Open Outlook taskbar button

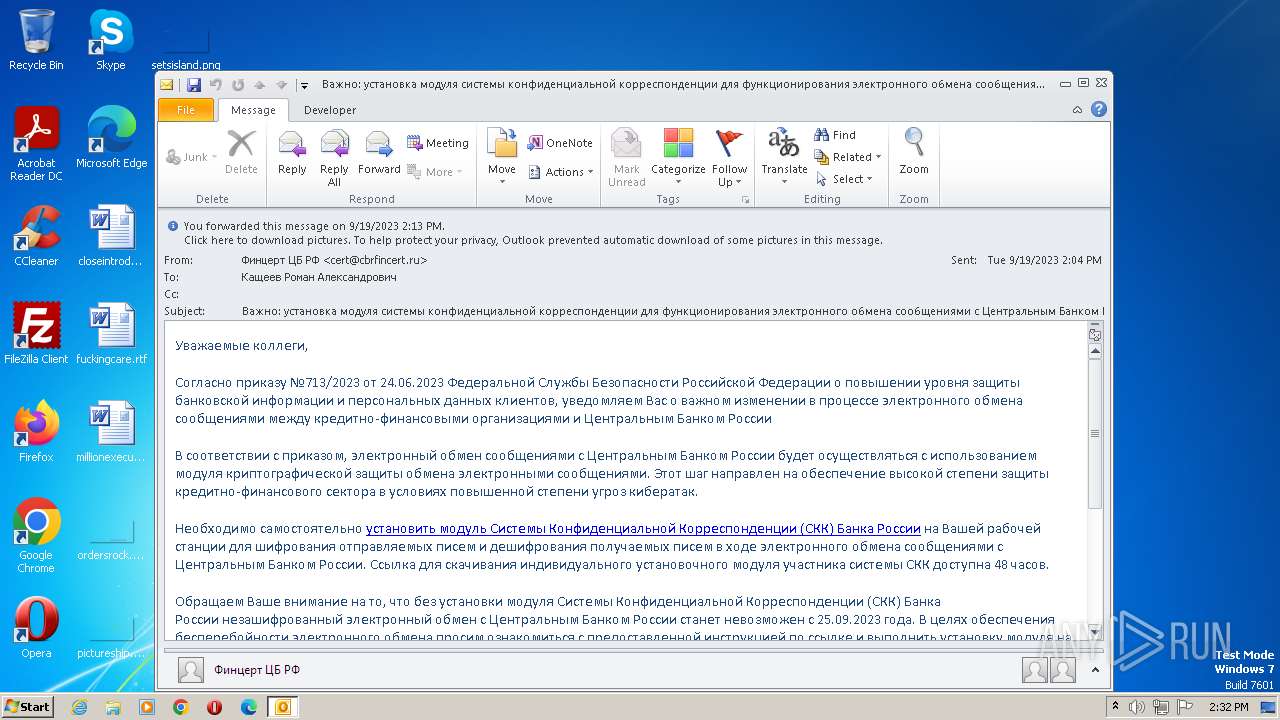click(282, 707)
